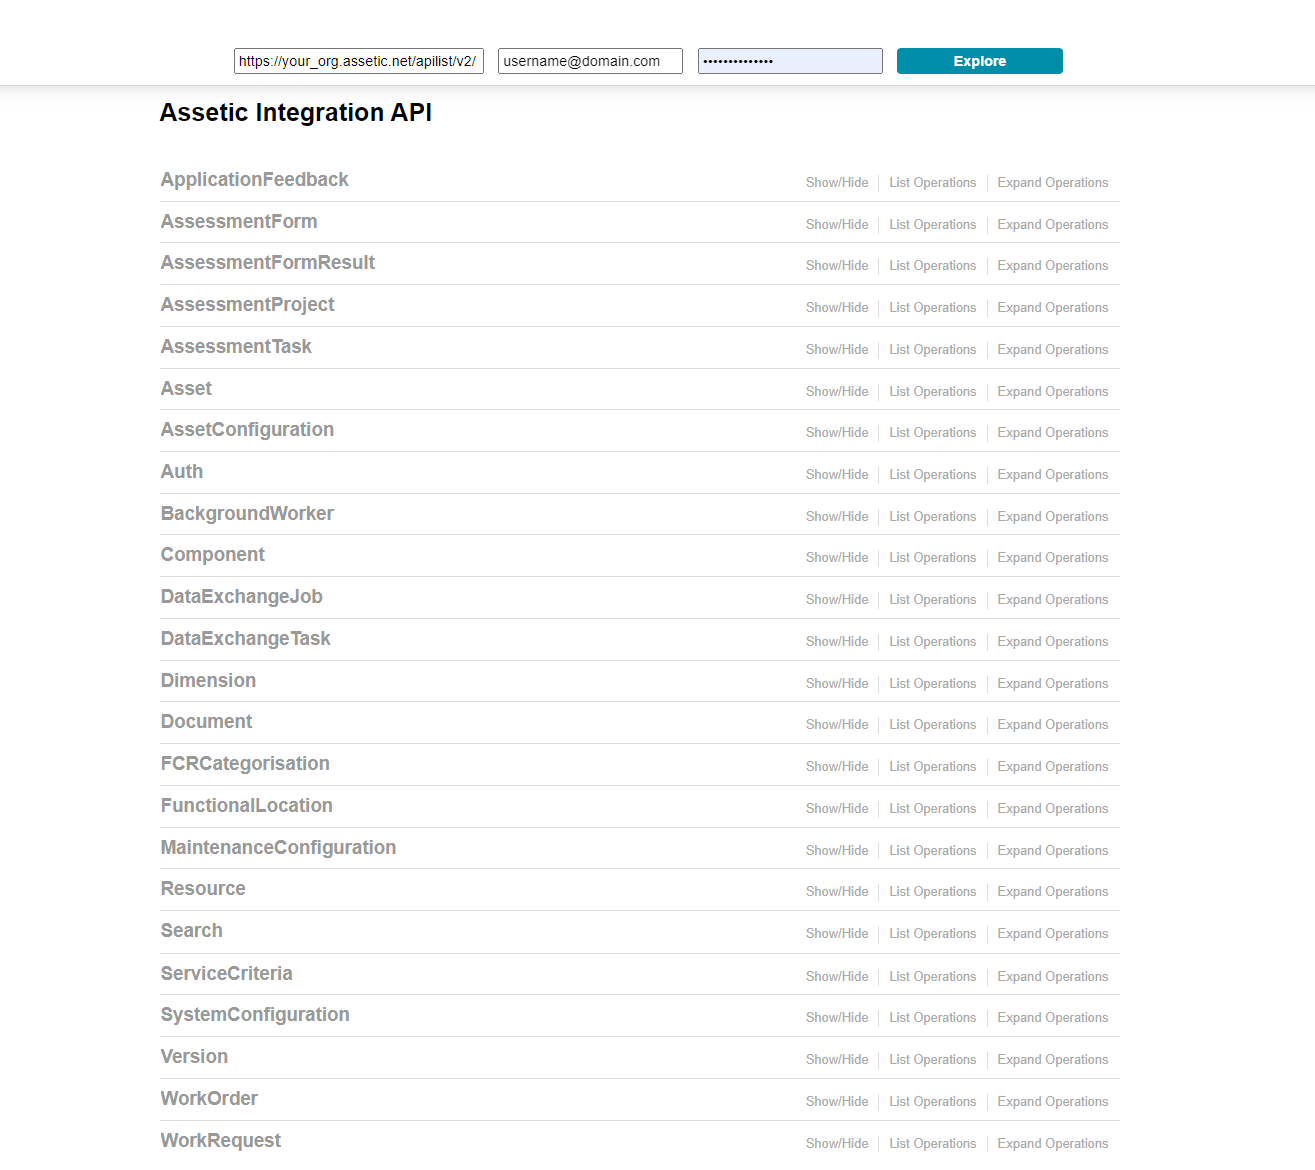The image size is (1315, 1170).
Task: Select the password input field
Action: (790, 61)
